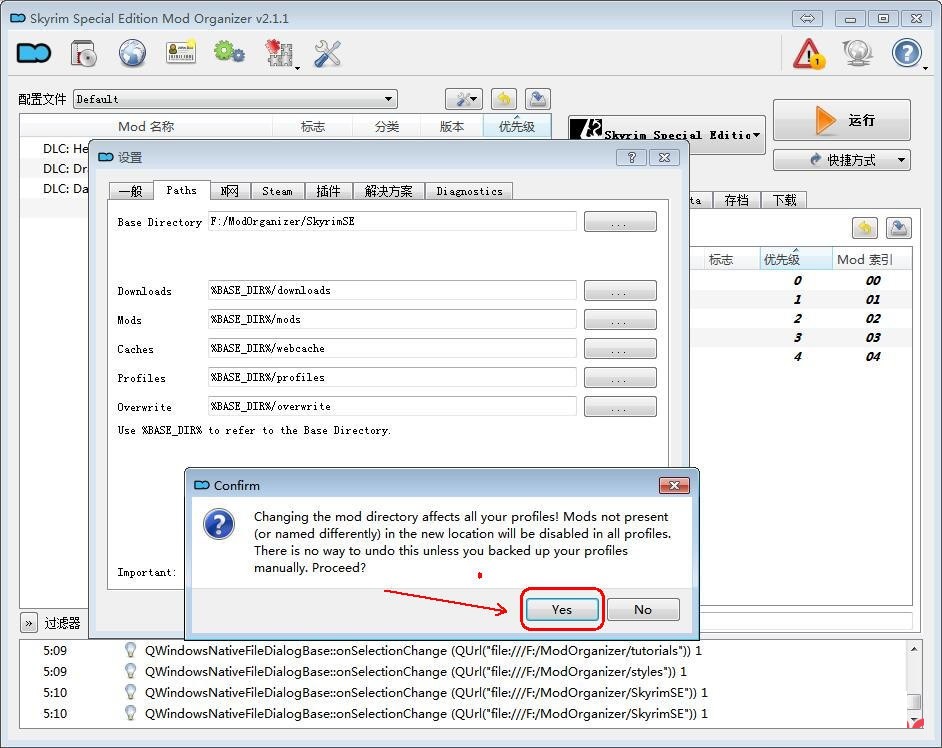942x748 pixels.
Task: Confirm with the Yes button
Action: tap(562, 609)
